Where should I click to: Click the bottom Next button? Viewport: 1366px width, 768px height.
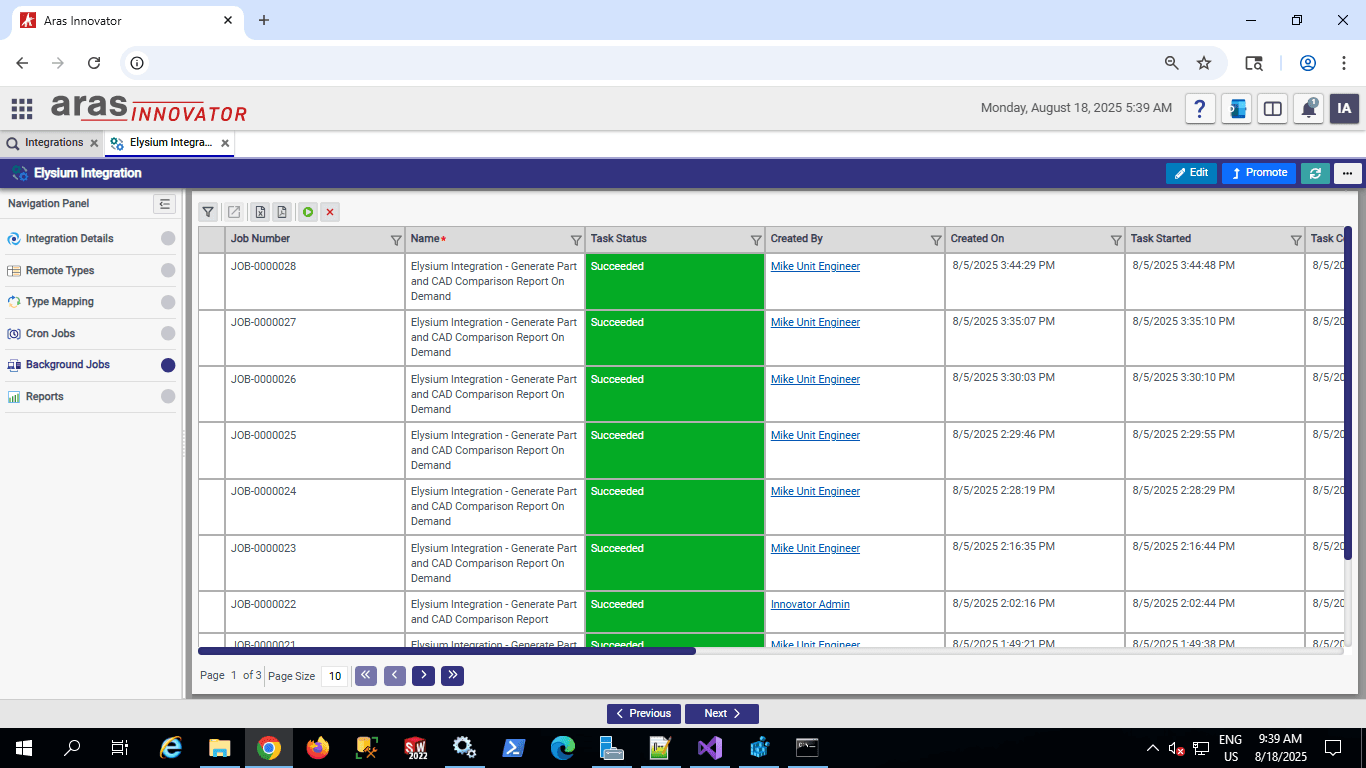click(x=722, y=713)
